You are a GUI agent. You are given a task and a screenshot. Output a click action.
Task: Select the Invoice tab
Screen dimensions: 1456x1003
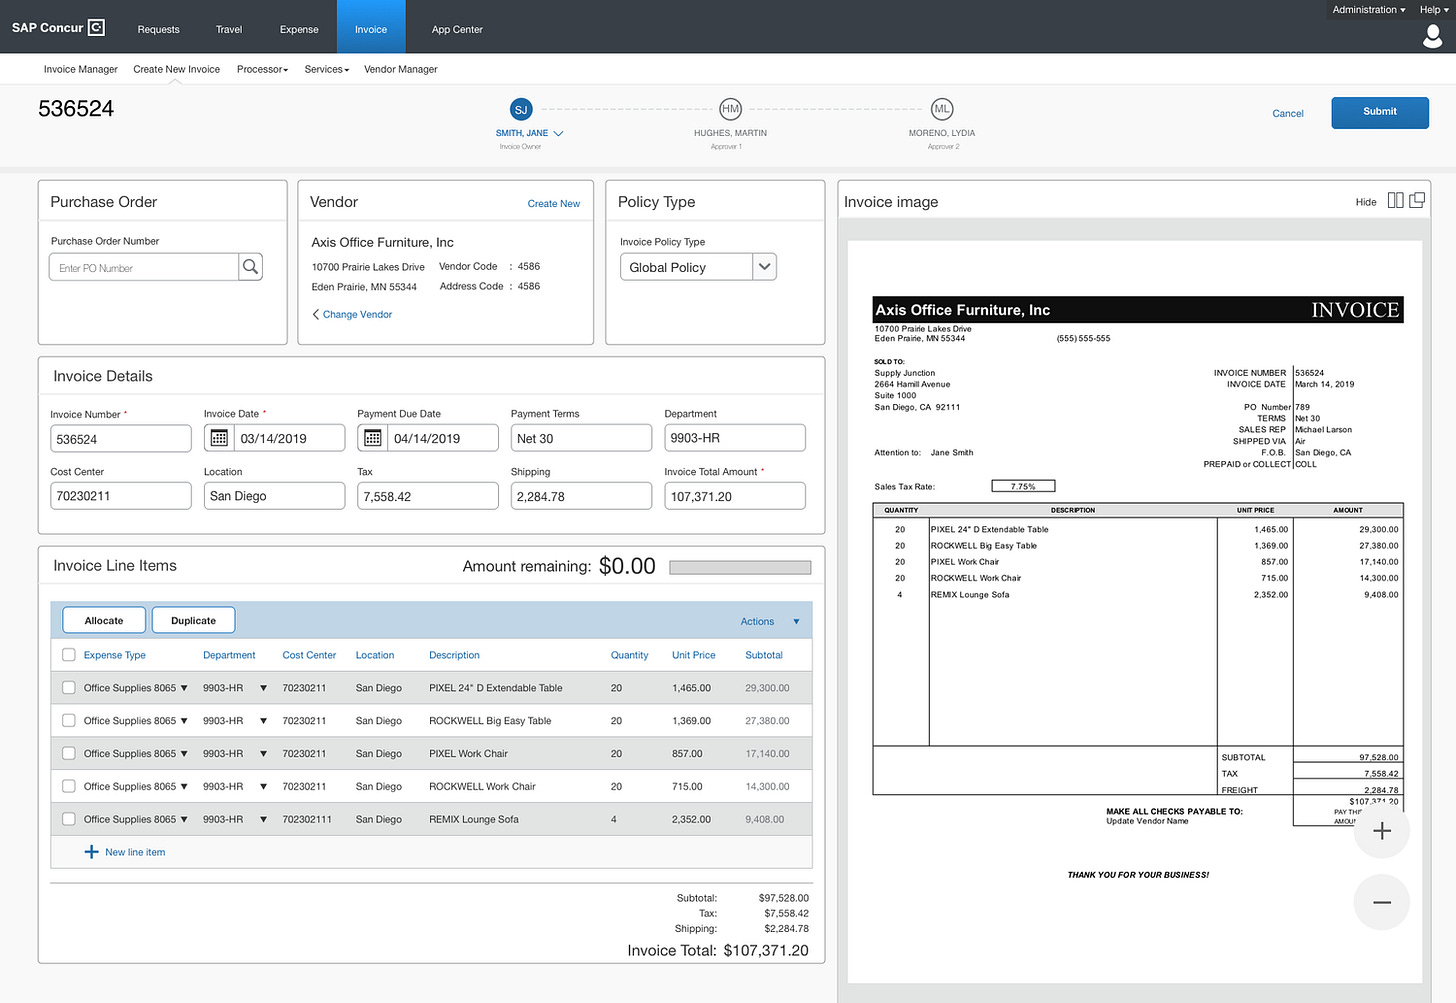pyautogui.click(x=371, y=27)
